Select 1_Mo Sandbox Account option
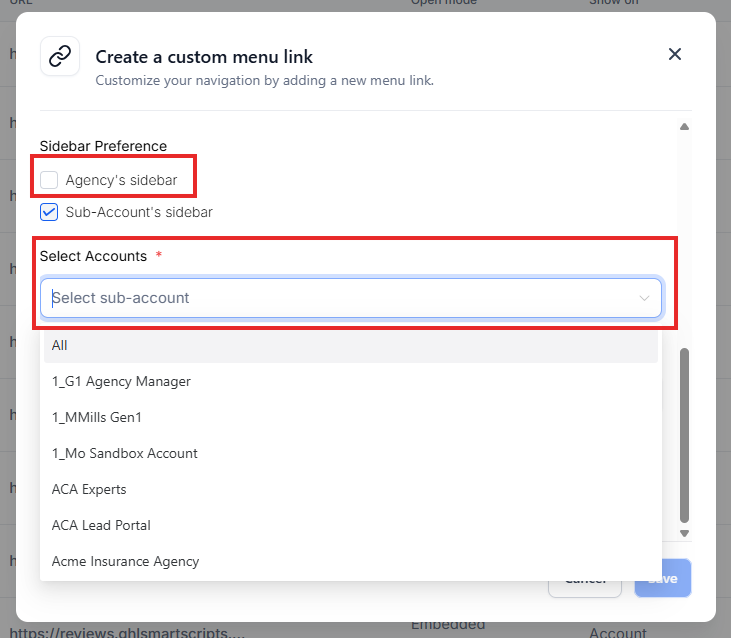 pyautogui.click(x=125, y=453)
